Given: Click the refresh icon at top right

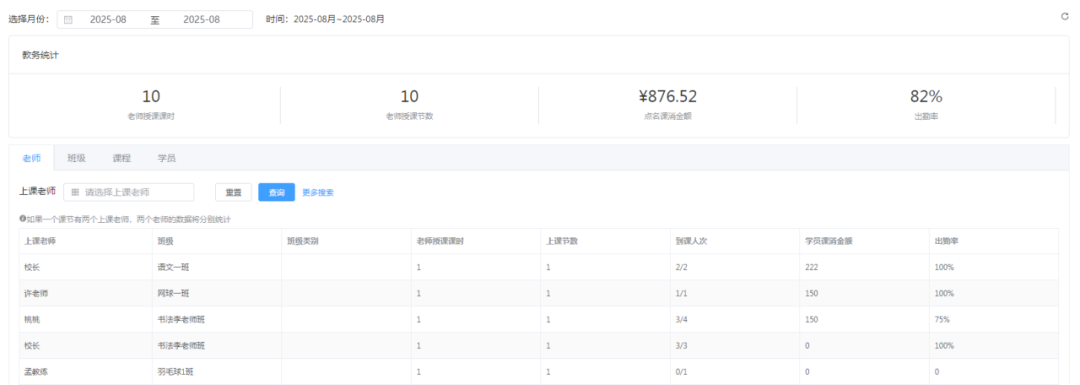Looking at the screenshot, I should 1064,16.
